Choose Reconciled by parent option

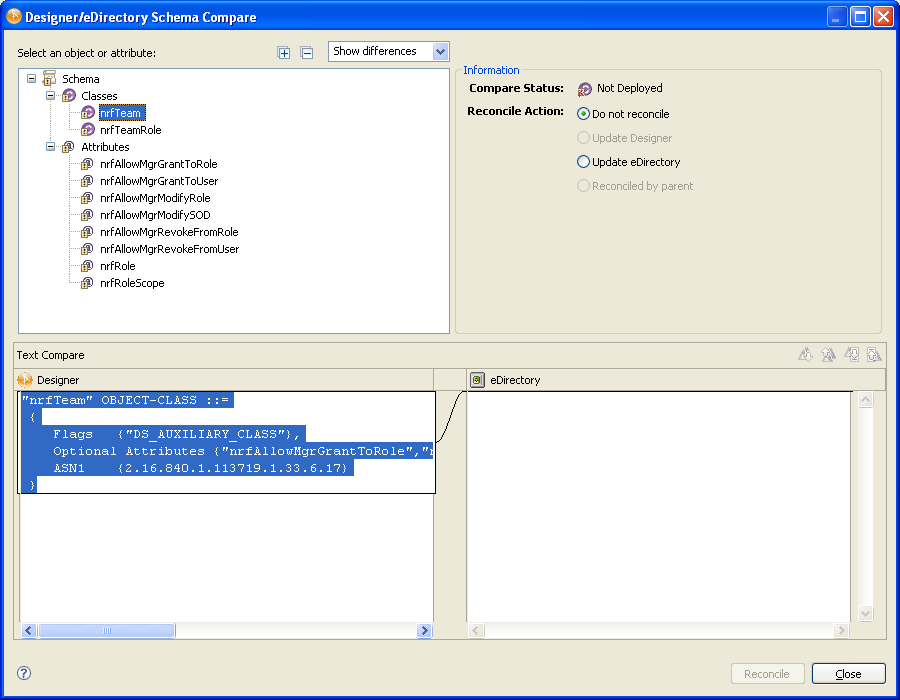(x=635, y=186)
